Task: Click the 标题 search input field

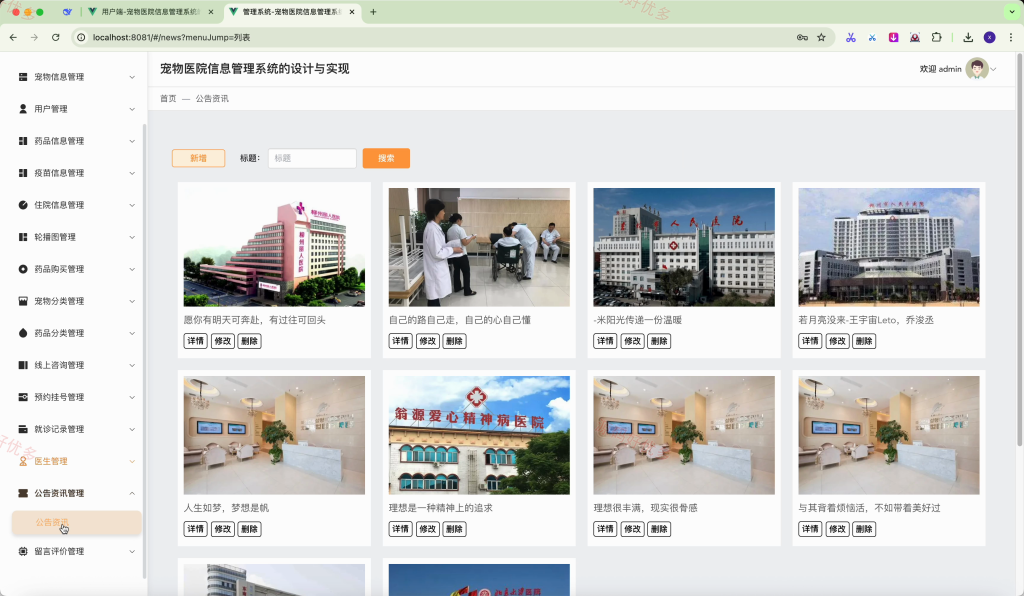Action: [312, 158]
